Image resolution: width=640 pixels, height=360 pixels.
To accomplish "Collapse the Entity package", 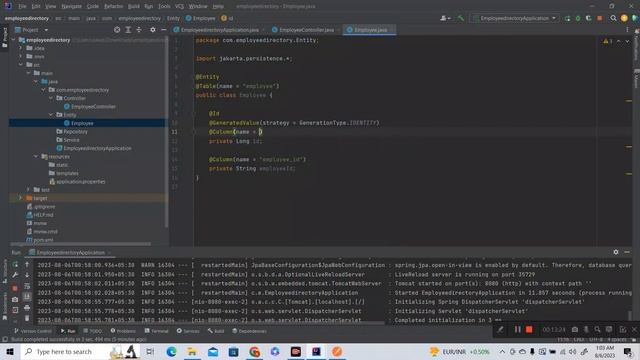I will point(51,115).
